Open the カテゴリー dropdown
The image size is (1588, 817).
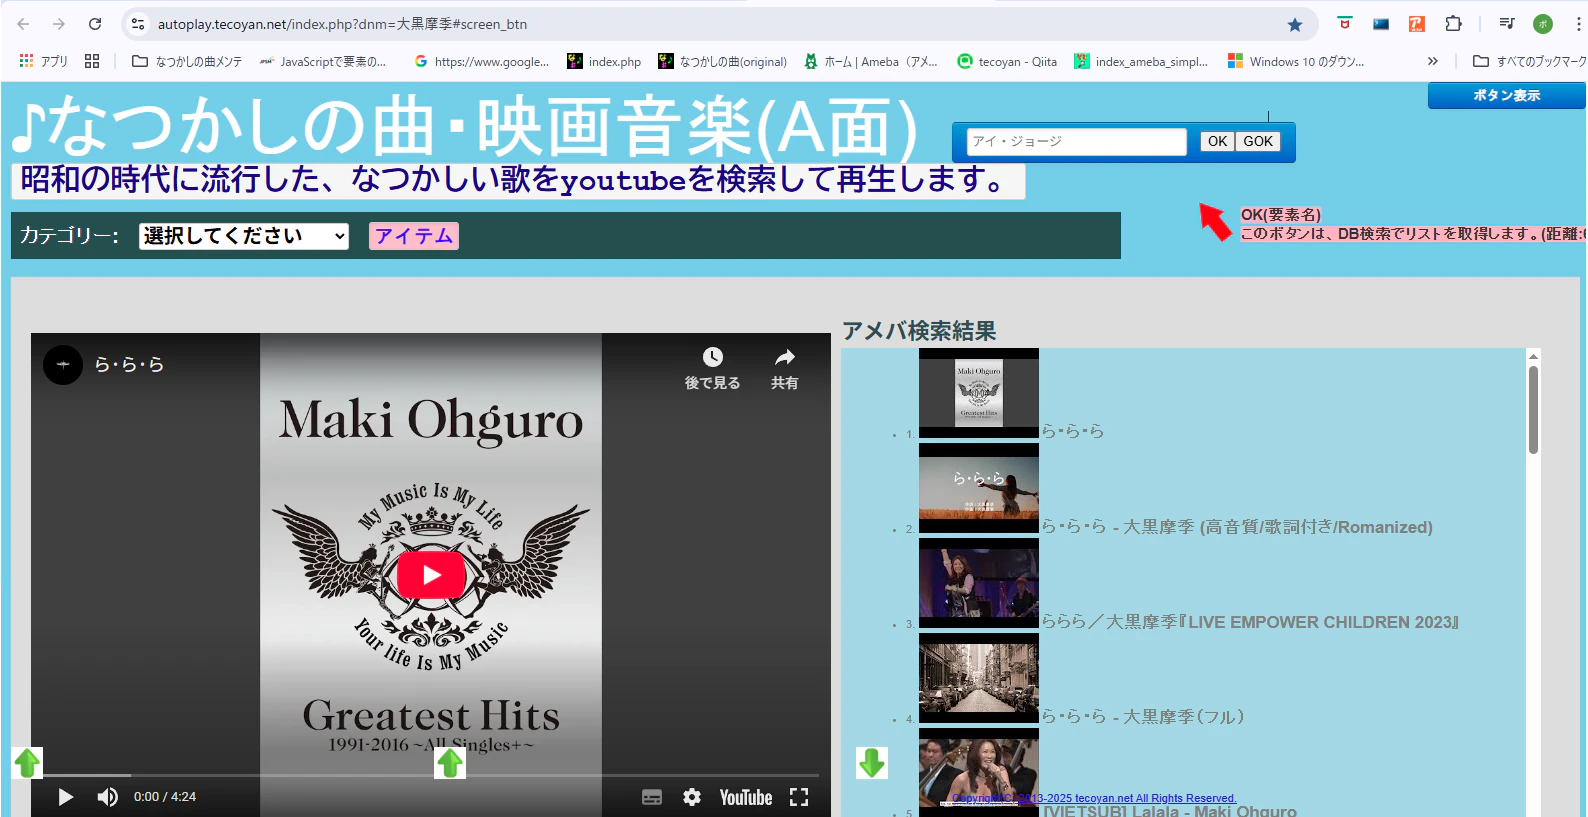244,236
